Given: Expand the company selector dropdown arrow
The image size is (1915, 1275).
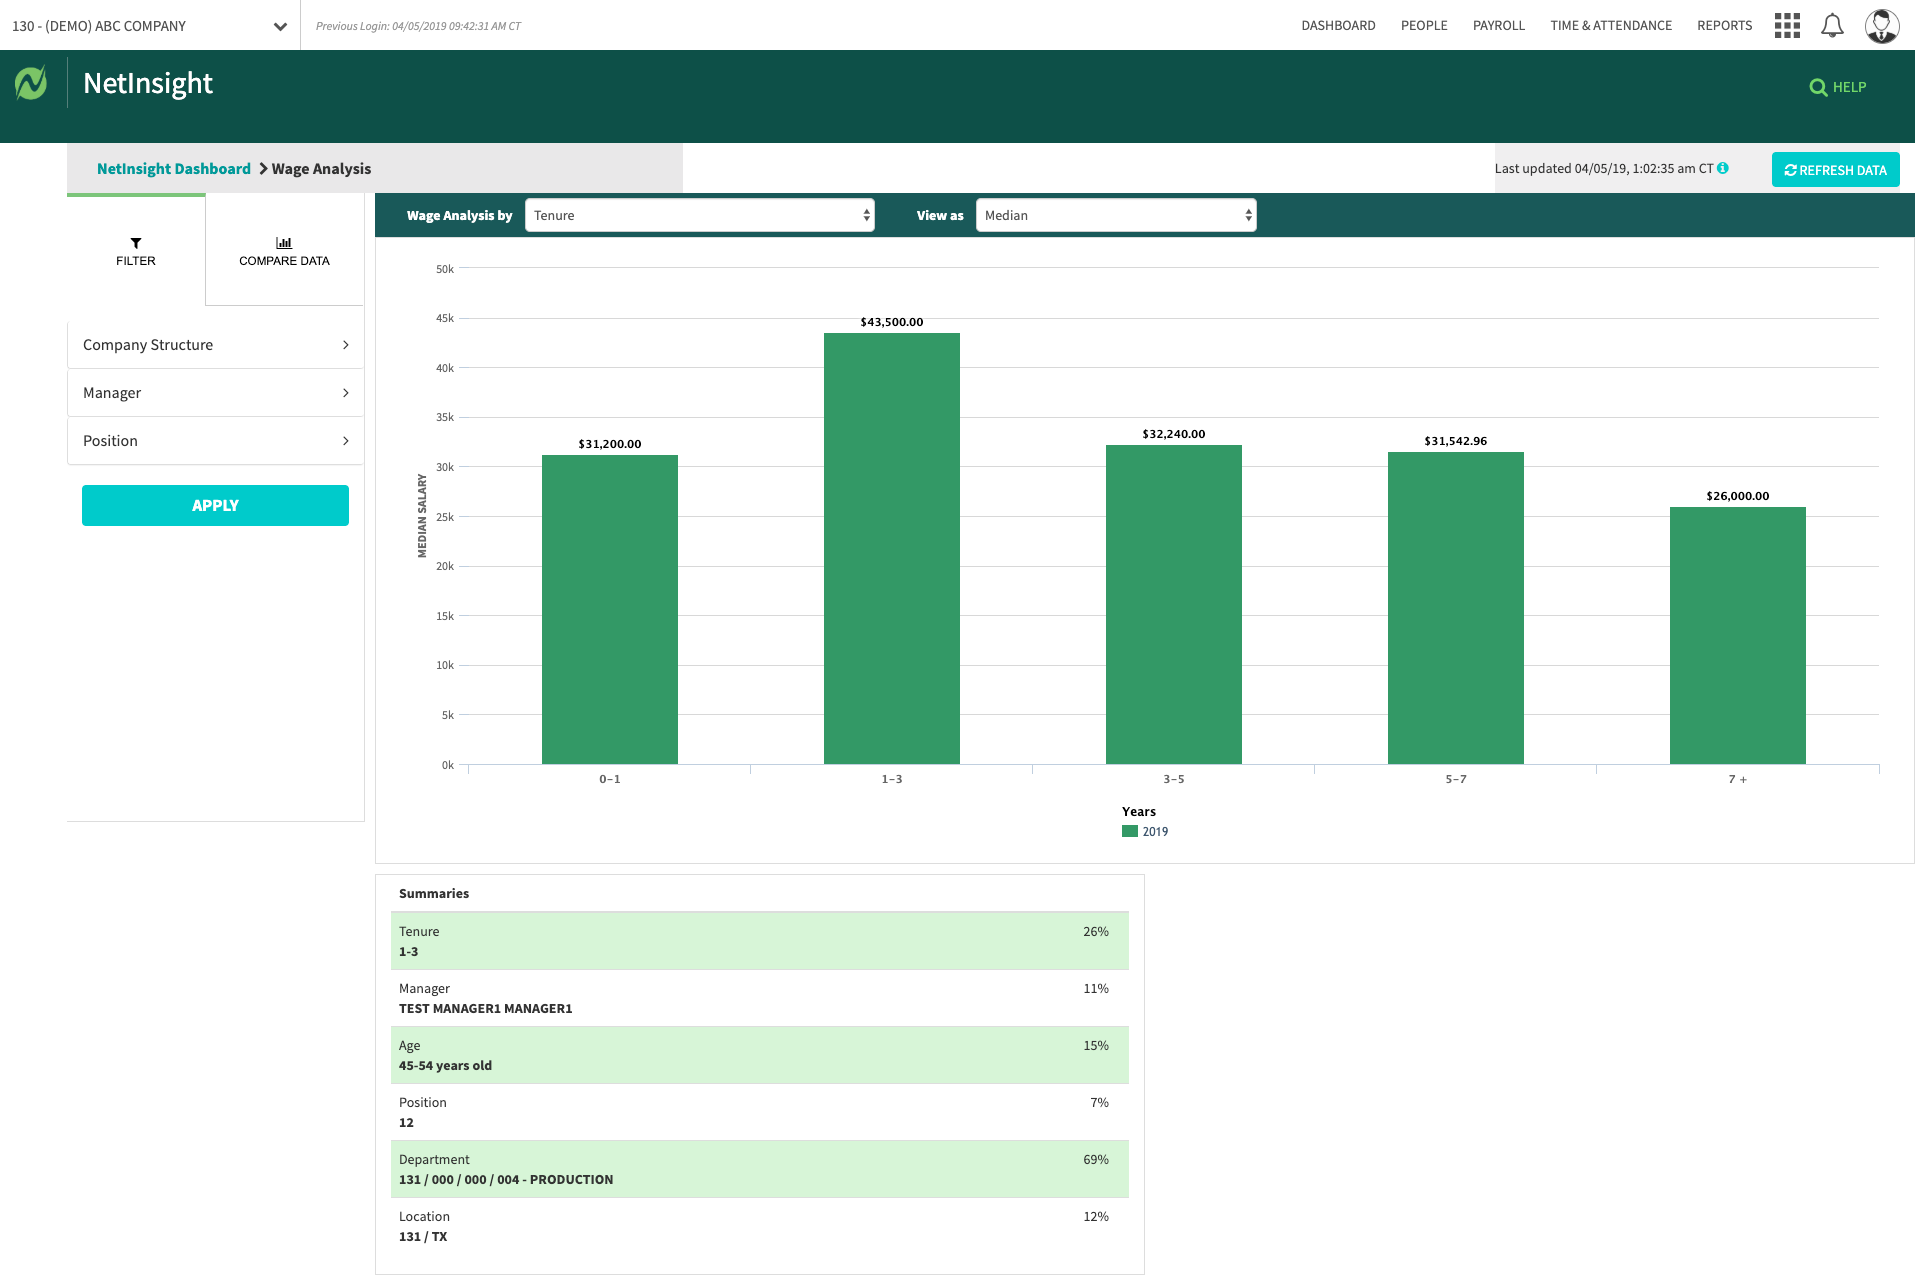Looking at the screenshot, I should point(280,26).
